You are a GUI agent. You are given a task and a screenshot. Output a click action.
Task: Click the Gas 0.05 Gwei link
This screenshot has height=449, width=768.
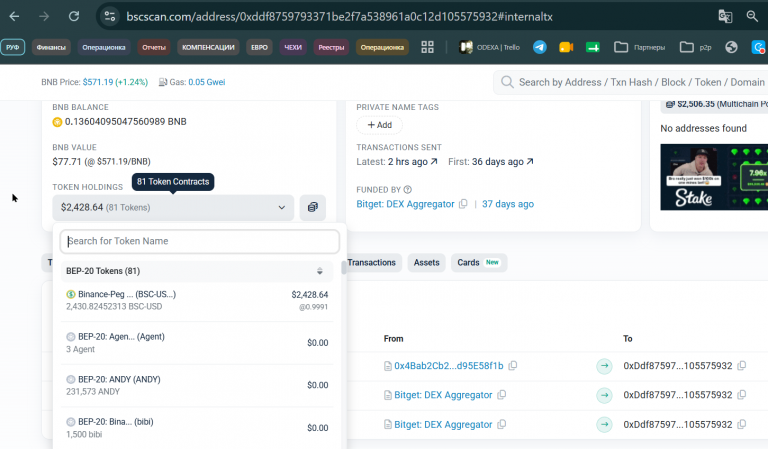207,82
